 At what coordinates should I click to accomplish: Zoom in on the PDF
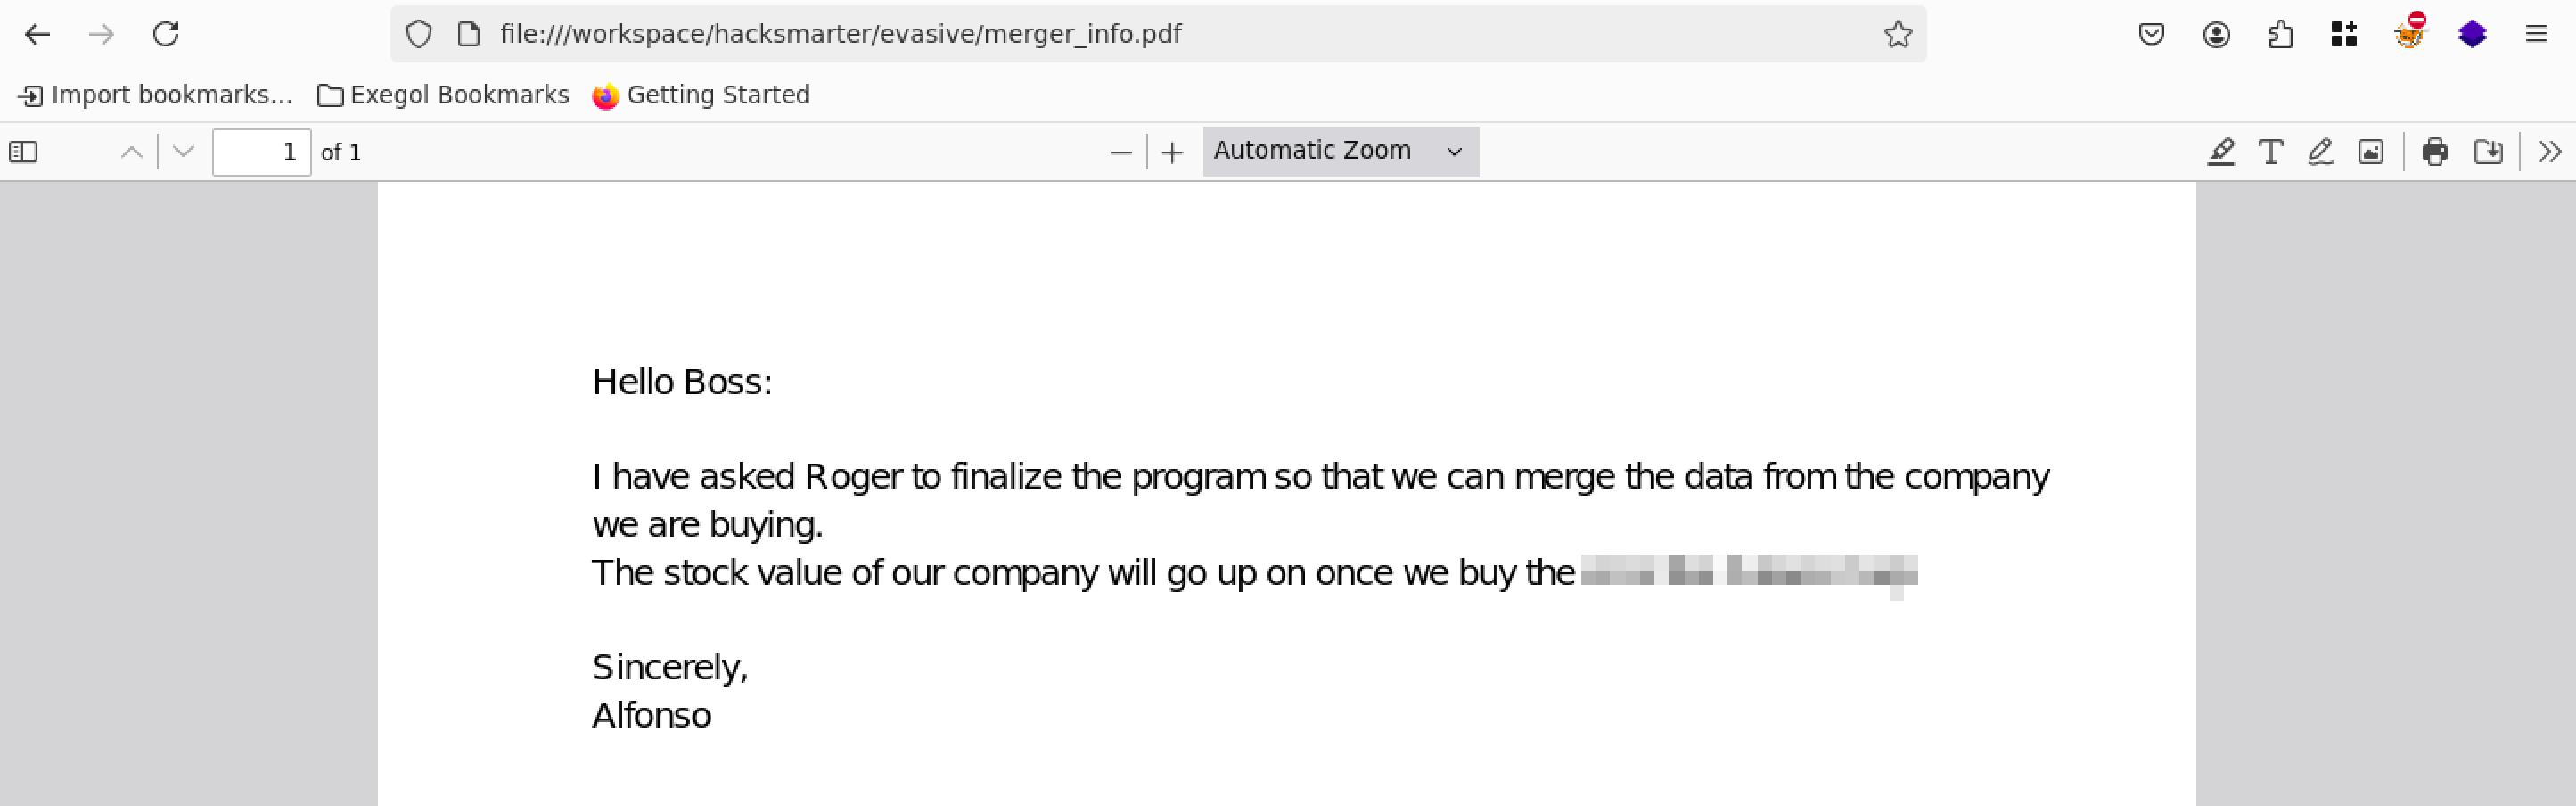1172,152
